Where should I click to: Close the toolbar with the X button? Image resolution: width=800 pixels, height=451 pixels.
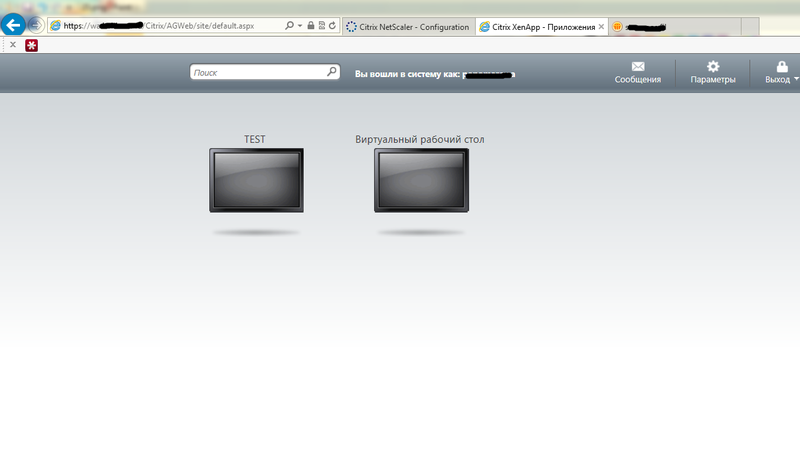coord(13,45)
